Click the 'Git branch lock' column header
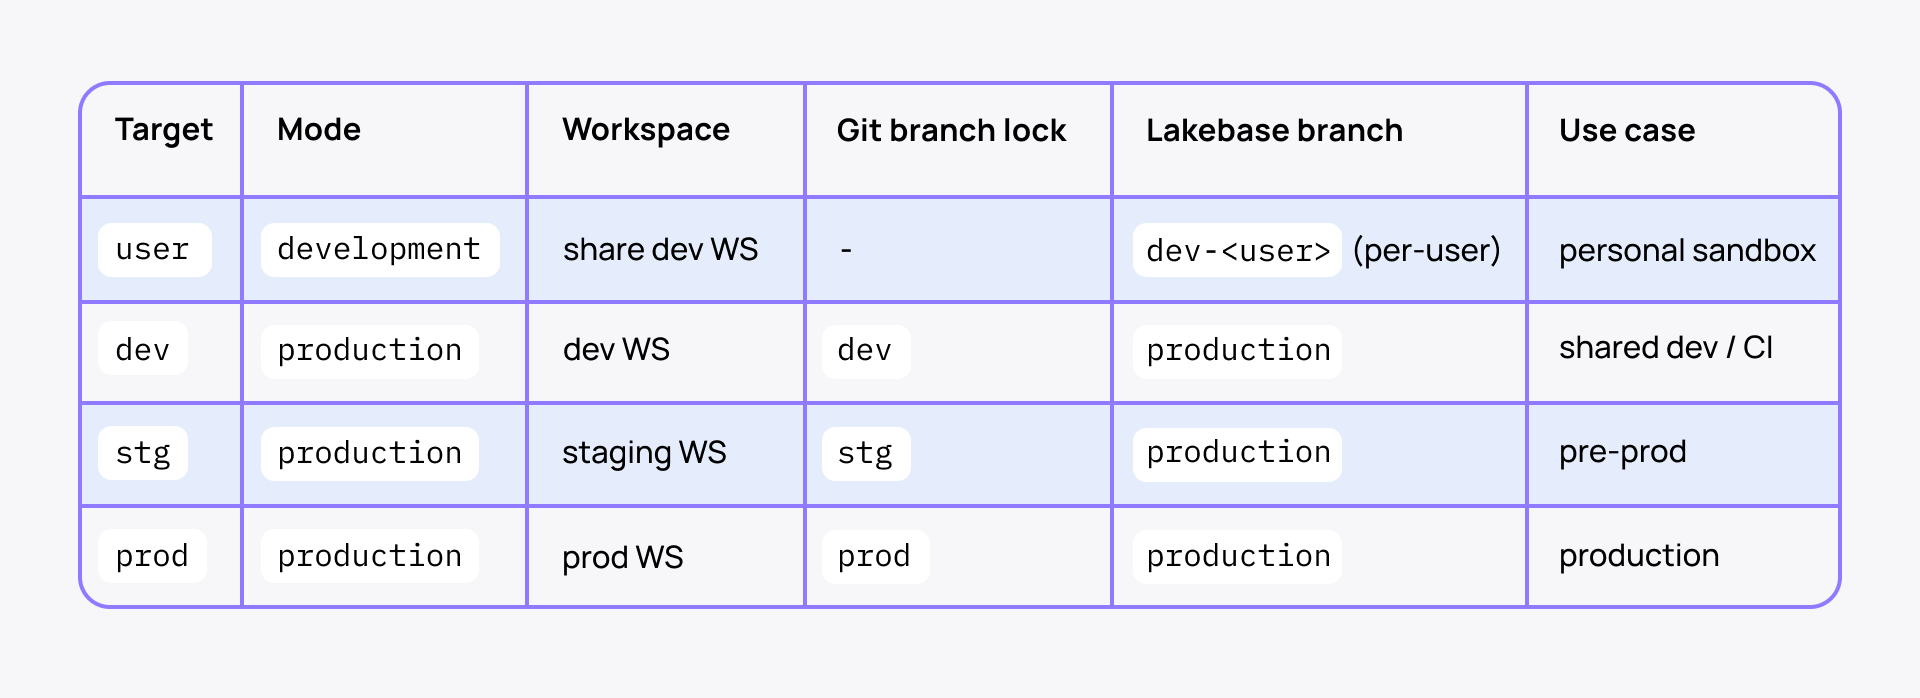This screenshot has width=1920, height=698. (x=951, y=130)
